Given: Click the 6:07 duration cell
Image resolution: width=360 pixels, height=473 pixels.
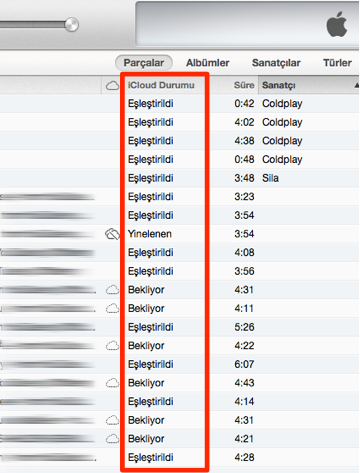Looking at the screenshot, I should (x=244, y=364).
